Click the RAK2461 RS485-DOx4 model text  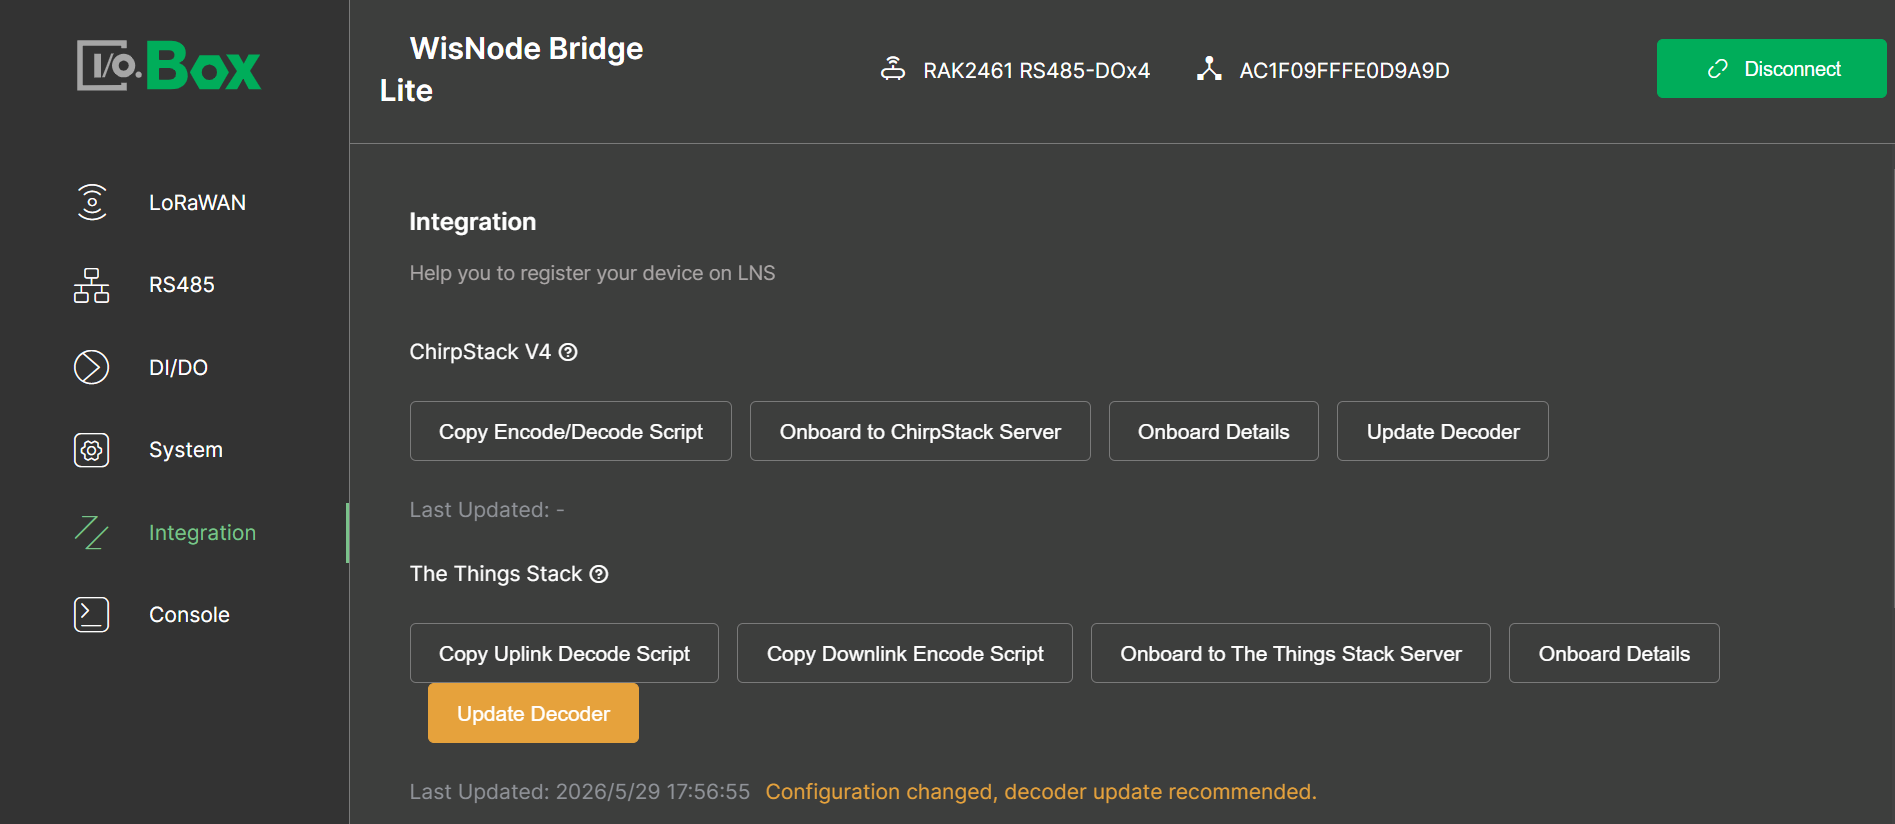(x=1036, y=70)
